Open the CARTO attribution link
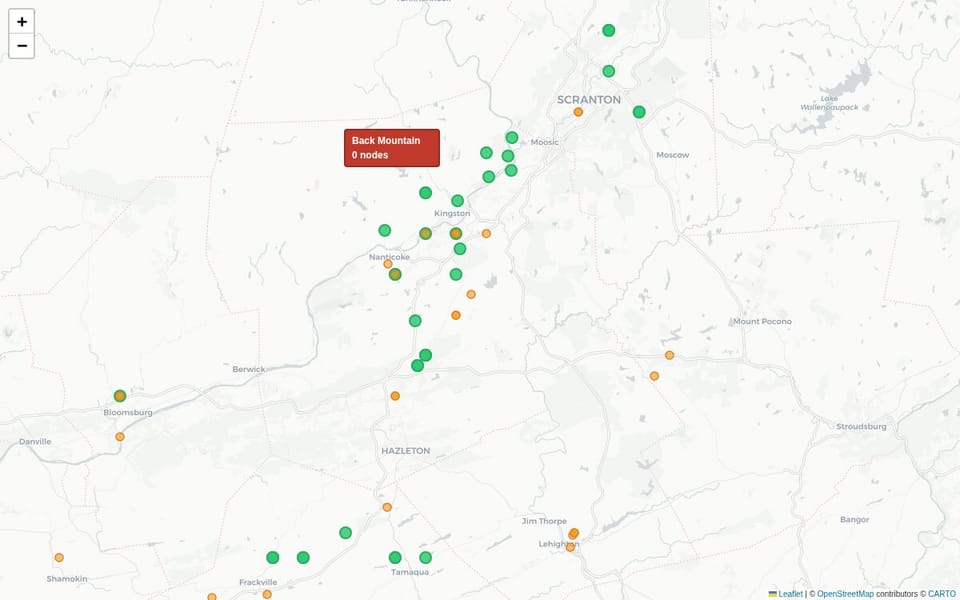 coord(942,594)
